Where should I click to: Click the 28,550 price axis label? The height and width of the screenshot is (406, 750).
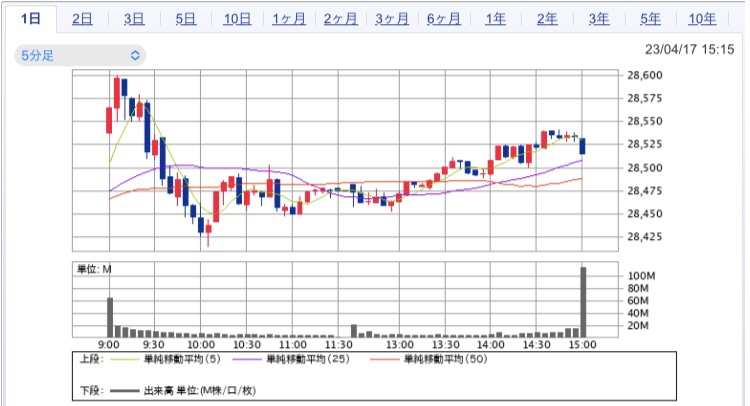click(645, 121)
